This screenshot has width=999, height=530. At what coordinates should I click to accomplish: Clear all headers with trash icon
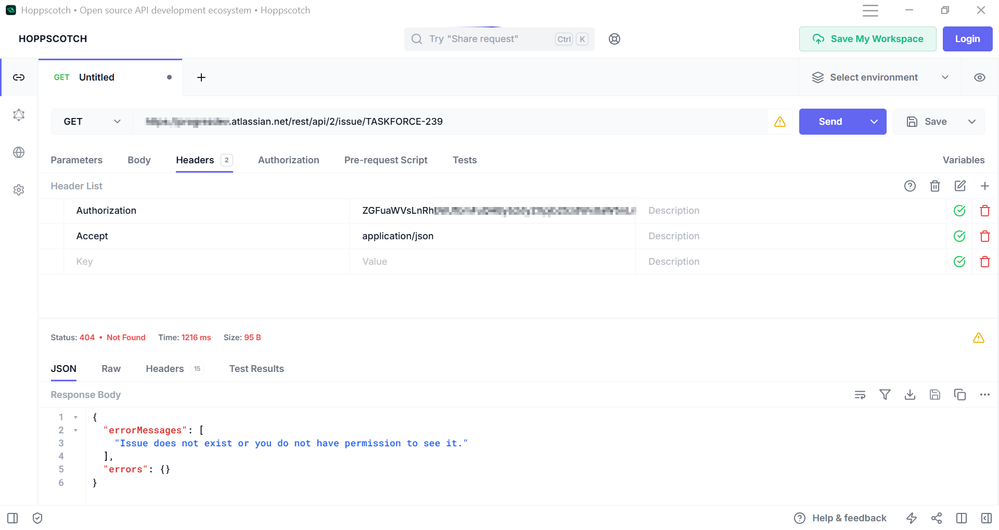pyautogui.click(x=935, y=186)
